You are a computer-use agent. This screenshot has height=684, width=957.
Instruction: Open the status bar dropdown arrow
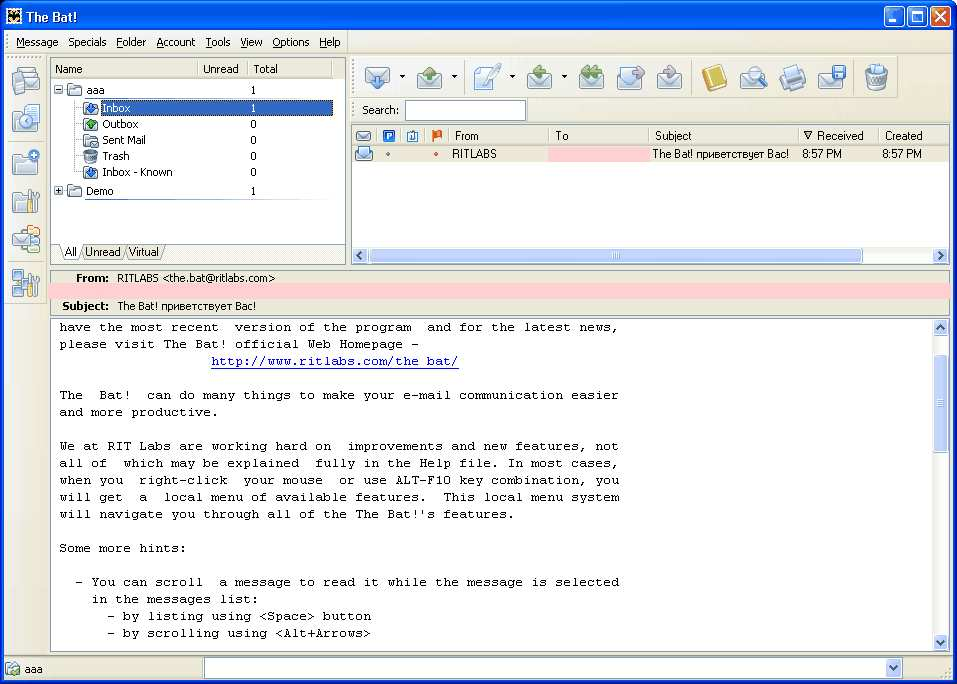[x=894, y=668]
